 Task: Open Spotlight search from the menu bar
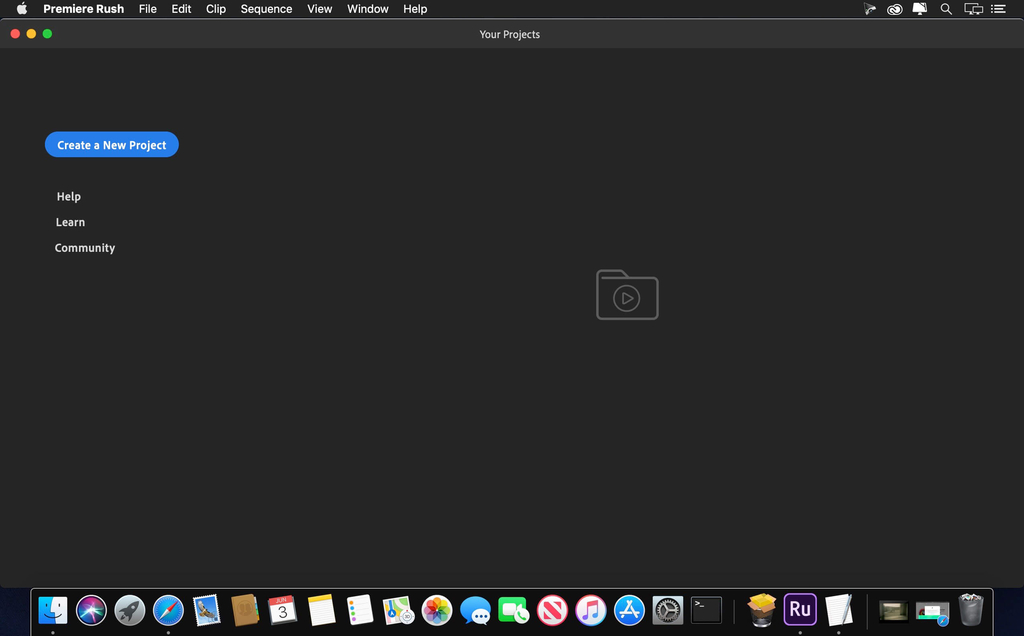946,9
